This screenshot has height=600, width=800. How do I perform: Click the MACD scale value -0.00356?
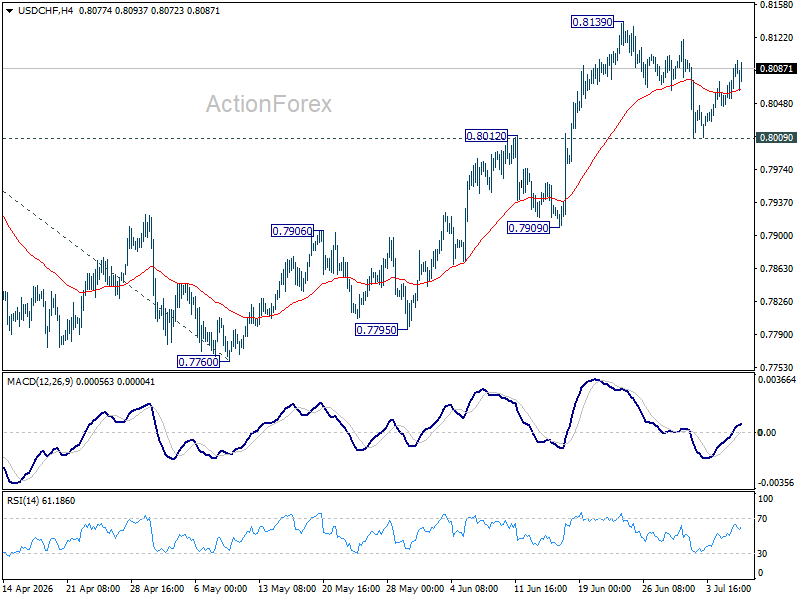click(x=776, y=483)
